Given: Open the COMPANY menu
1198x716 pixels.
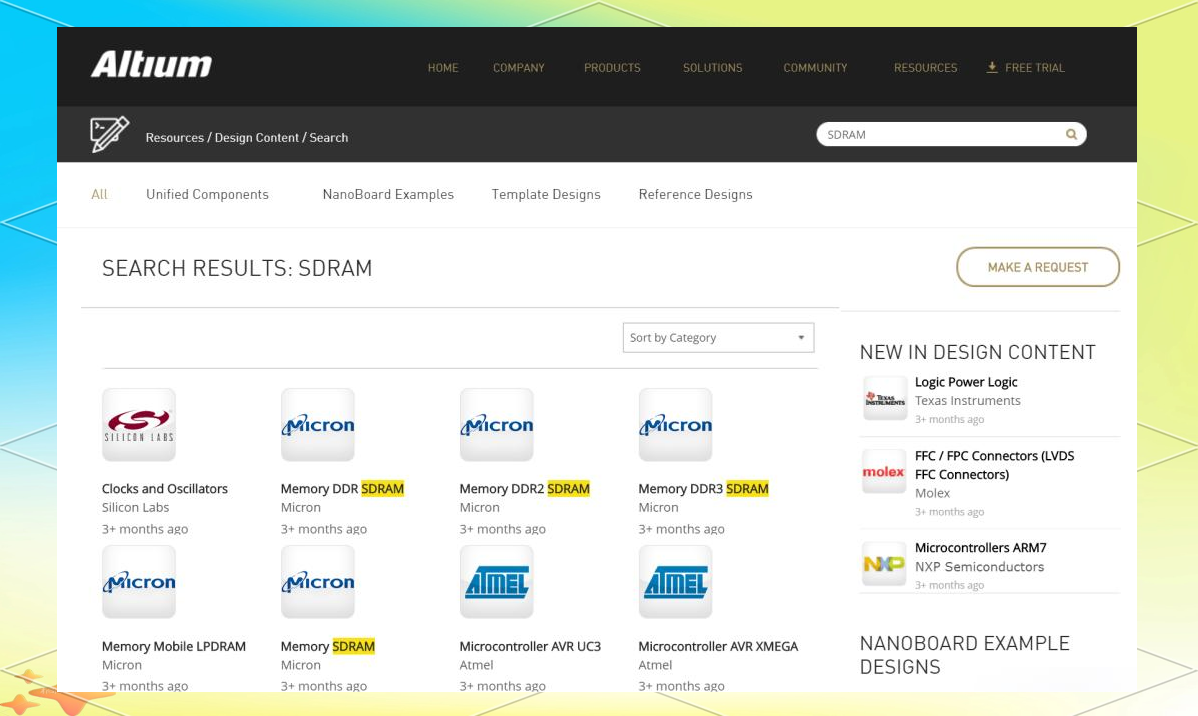Looking at the screenshot, I should [x=519, y=68].
